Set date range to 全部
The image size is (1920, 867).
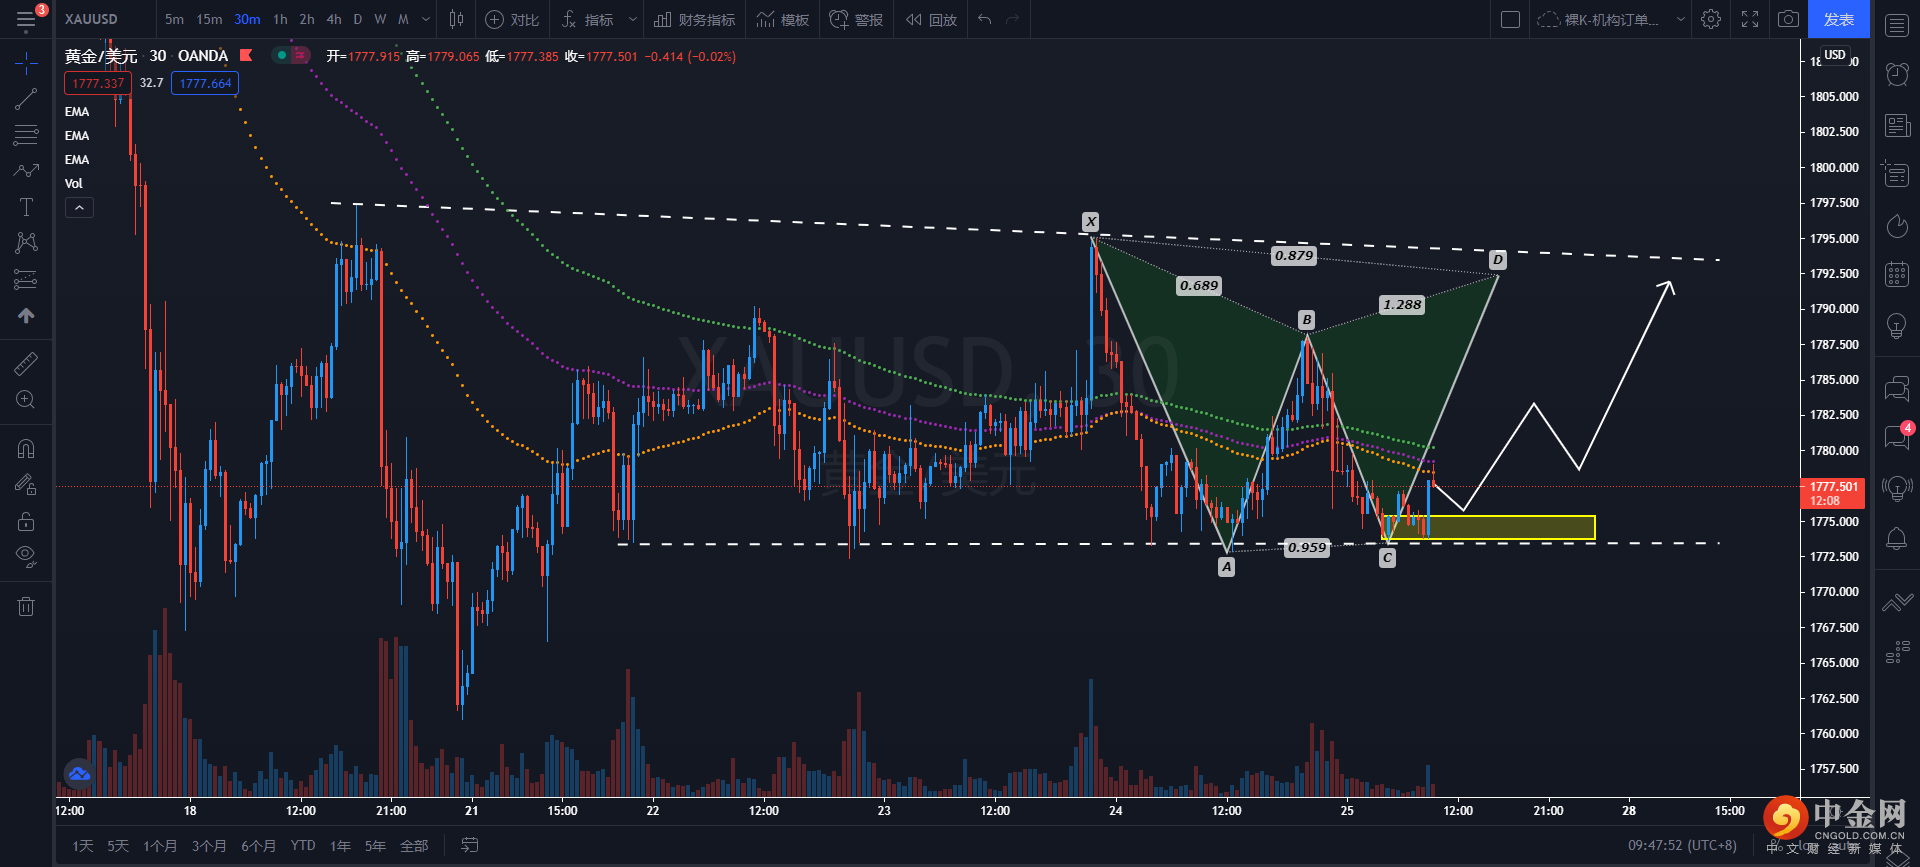pos(414,846)
